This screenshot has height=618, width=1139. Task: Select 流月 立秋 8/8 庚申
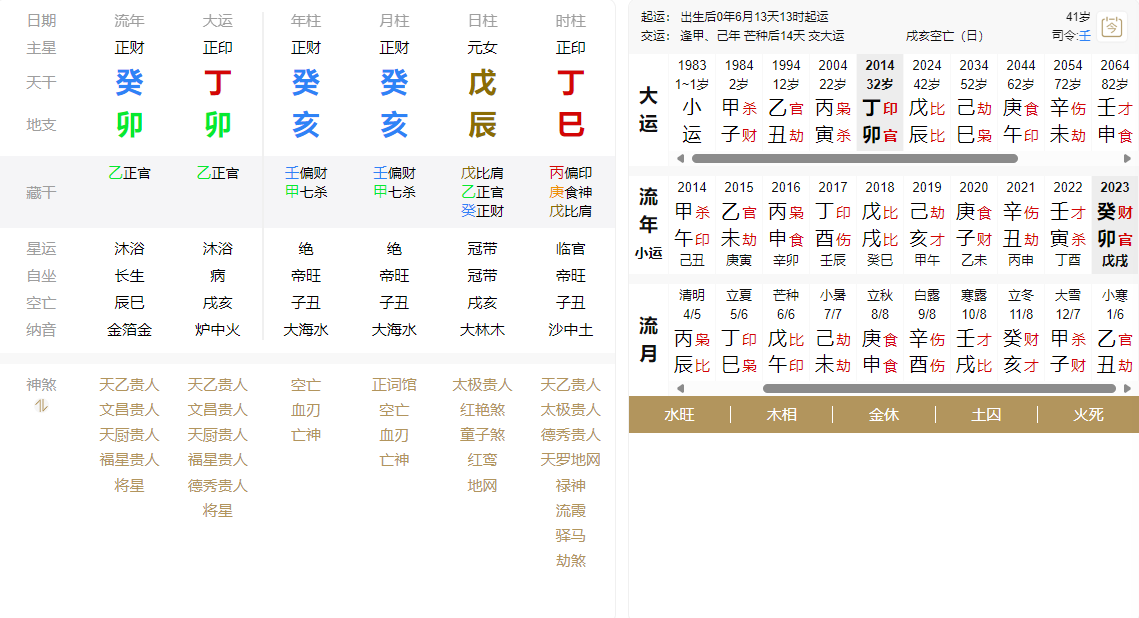879,339
